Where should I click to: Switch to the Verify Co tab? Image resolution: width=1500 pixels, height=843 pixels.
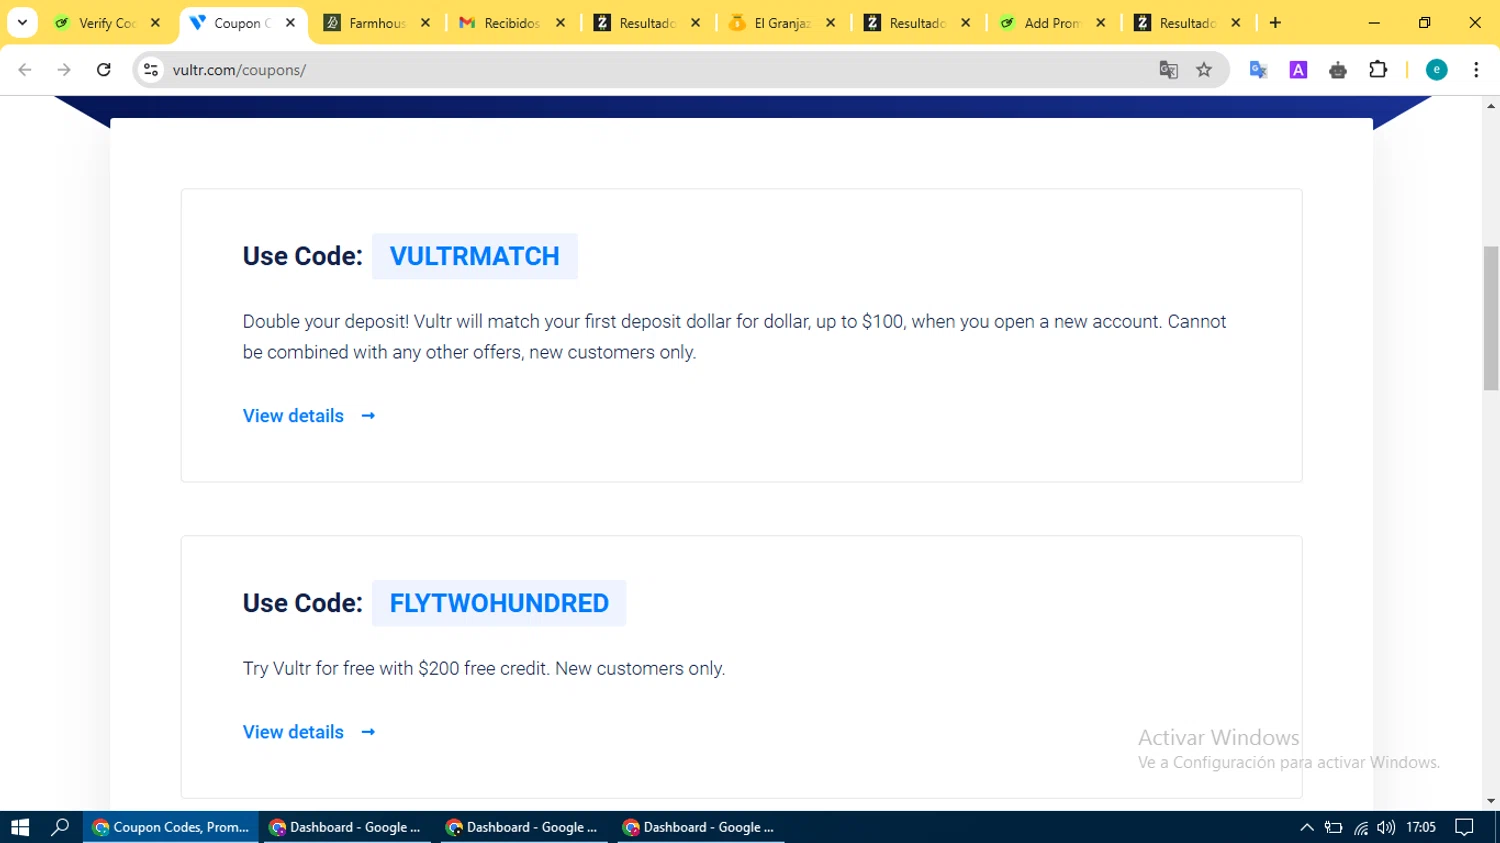click(95, 23)
